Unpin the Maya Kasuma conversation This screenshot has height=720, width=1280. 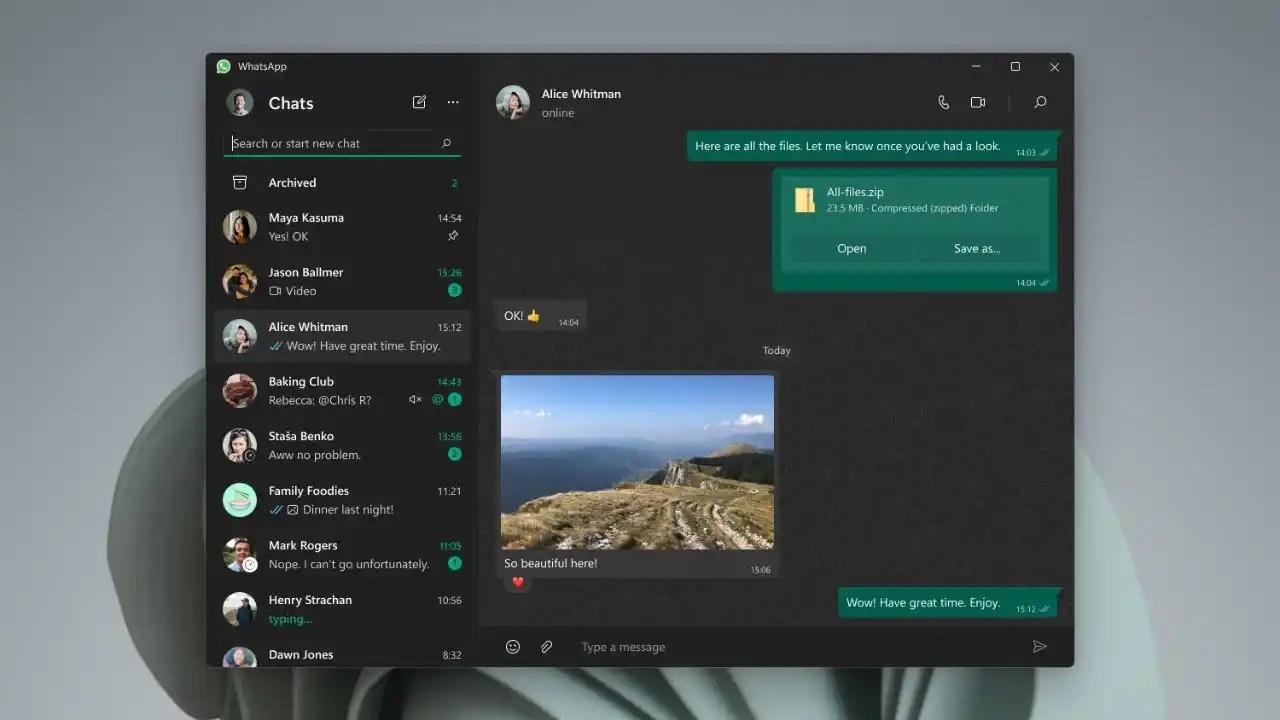[x=453, y=236]
